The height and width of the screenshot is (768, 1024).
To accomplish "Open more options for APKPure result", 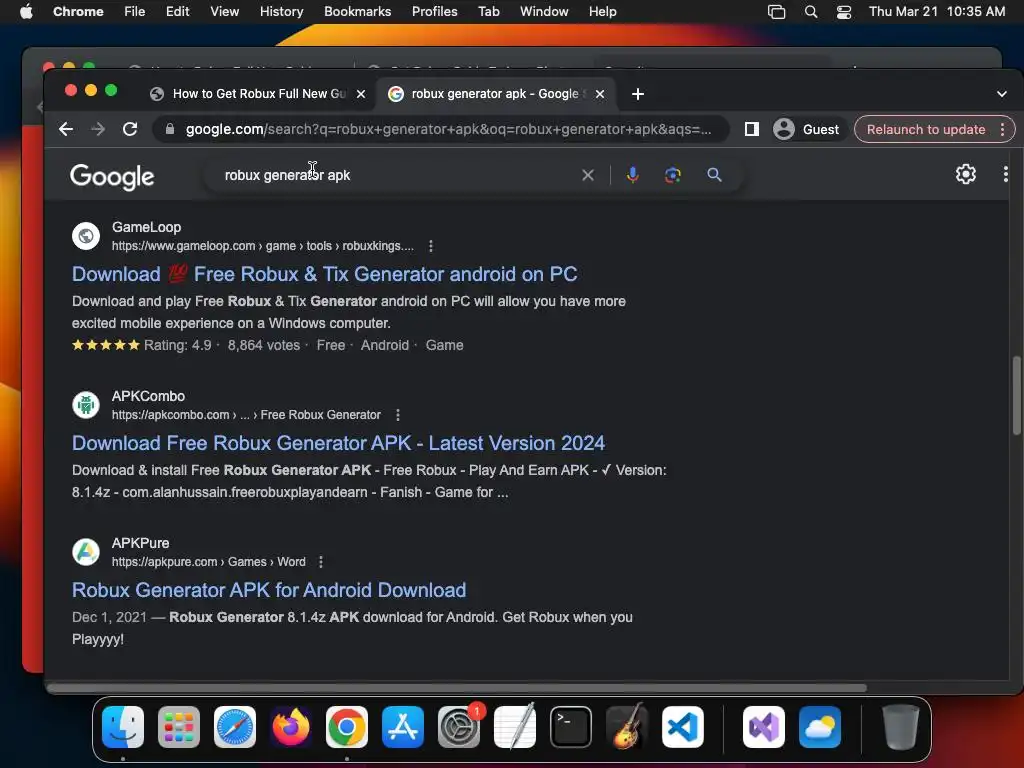I will click(321, 562).
